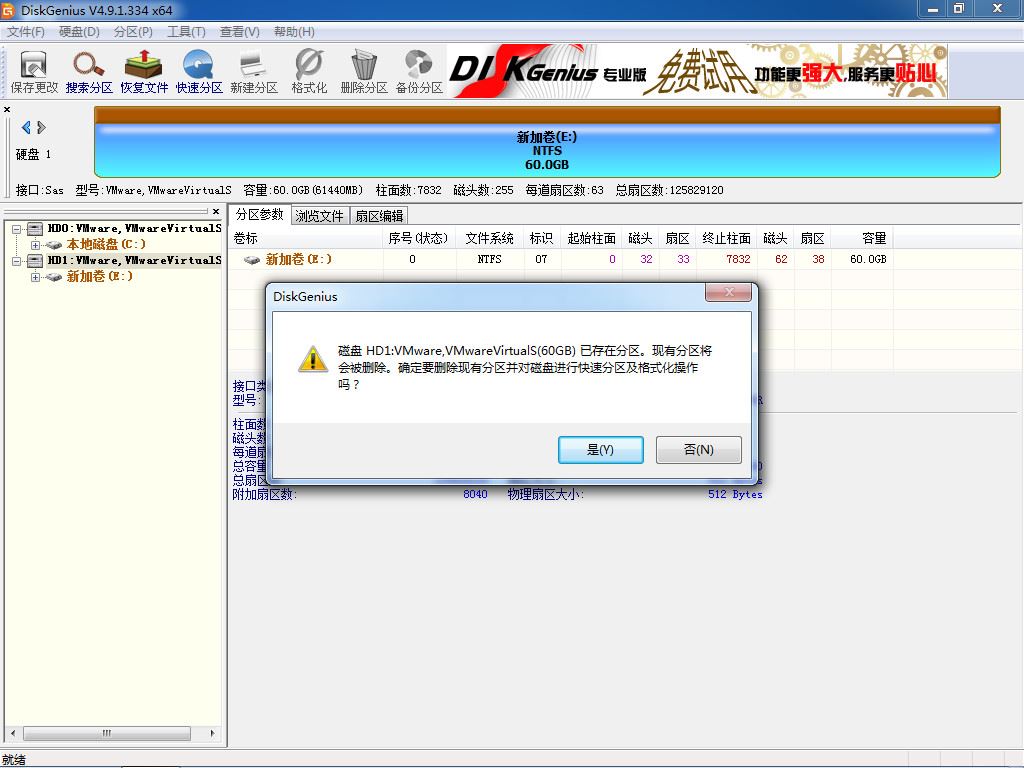Collapse the HD1 disk tree node

(x=17, y=261)
